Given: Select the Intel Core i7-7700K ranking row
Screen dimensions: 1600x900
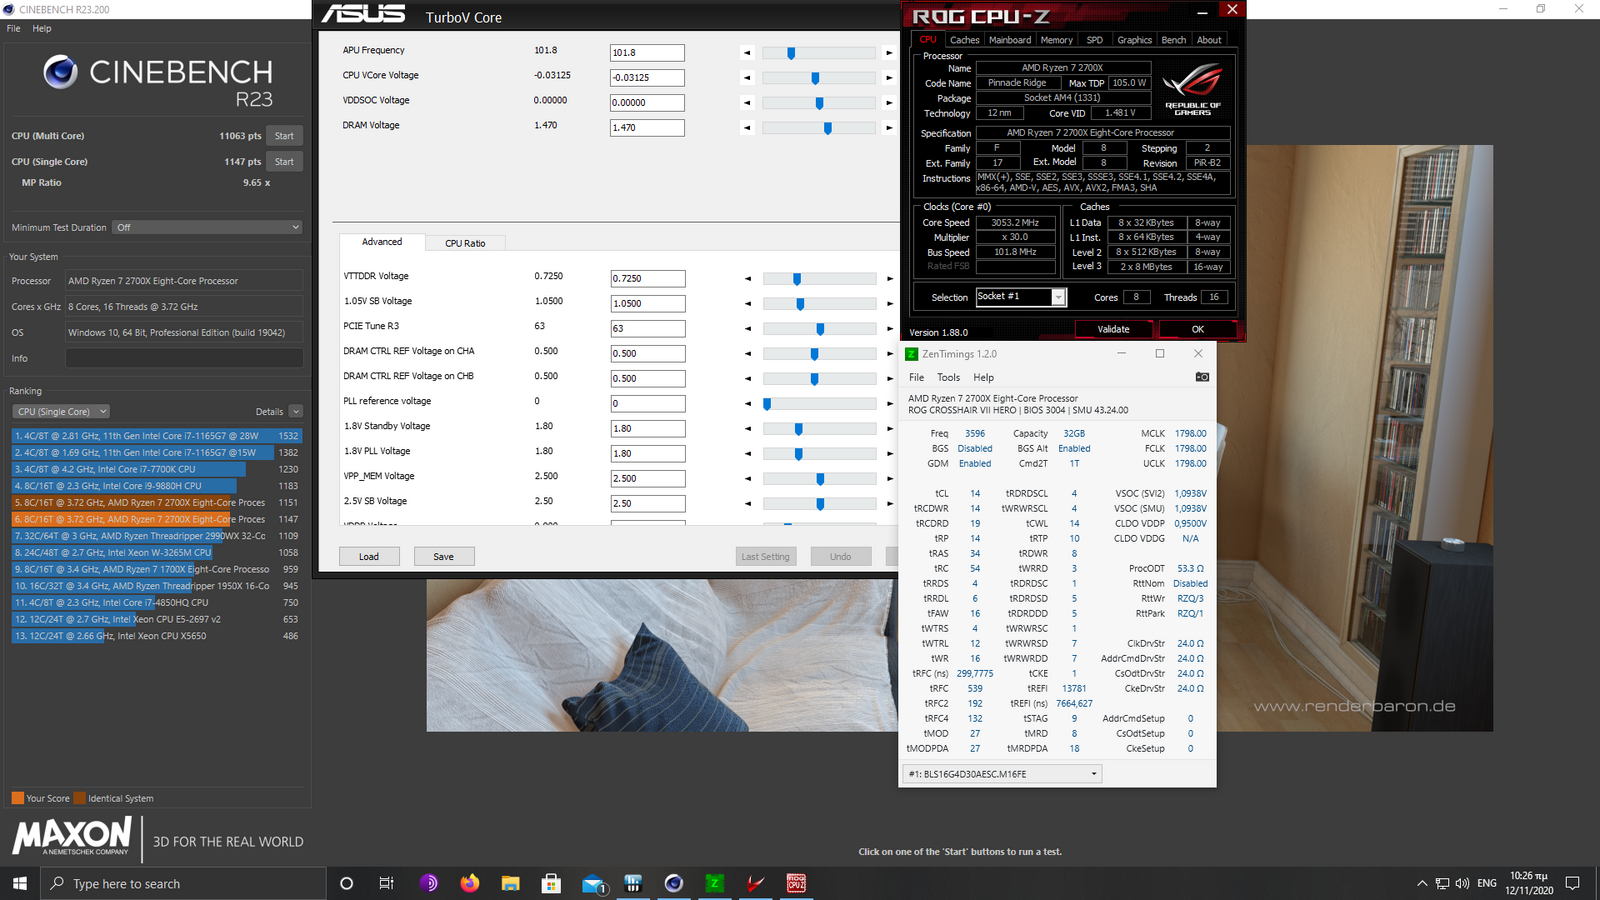Looking at the screenshot, I should click(156, 469).
